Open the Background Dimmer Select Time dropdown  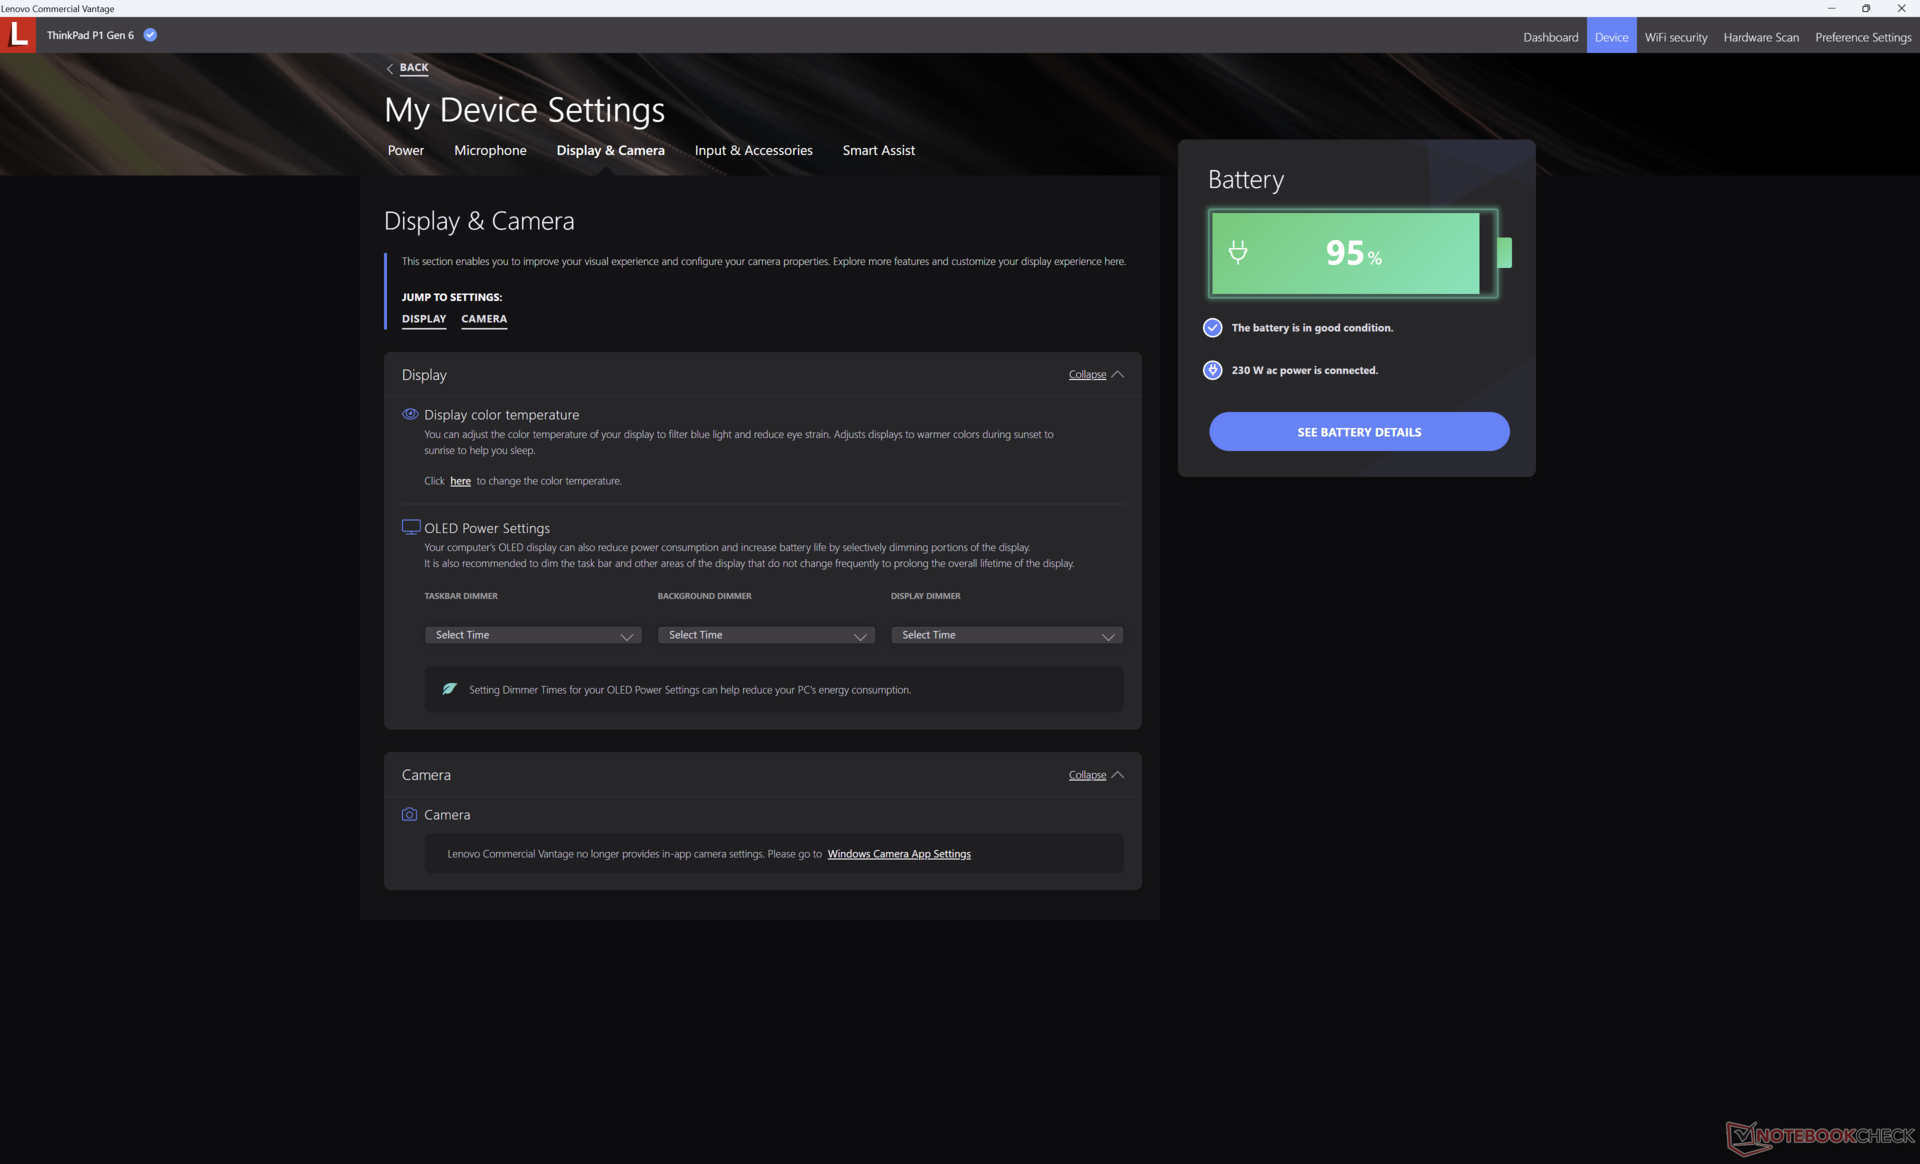[766, 635]
